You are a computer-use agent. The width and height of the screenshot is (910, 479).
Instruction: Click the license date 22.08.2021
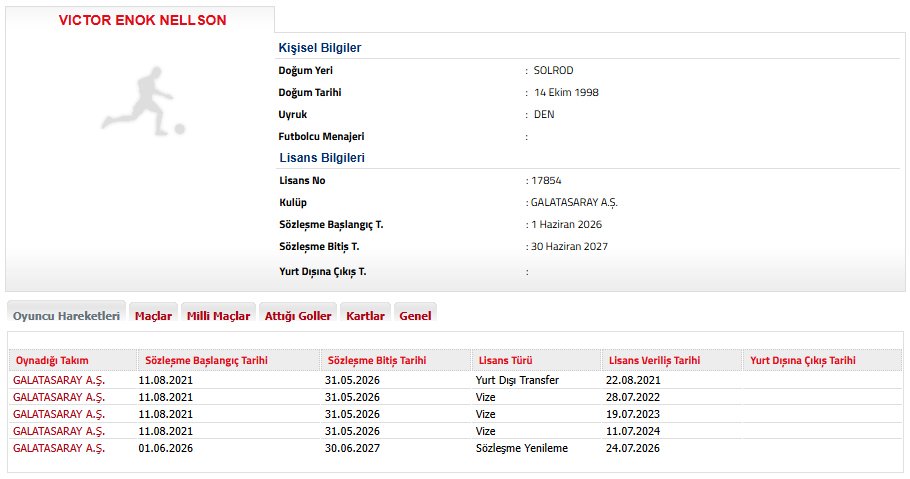pyautogui.click(x=633, y=380)
